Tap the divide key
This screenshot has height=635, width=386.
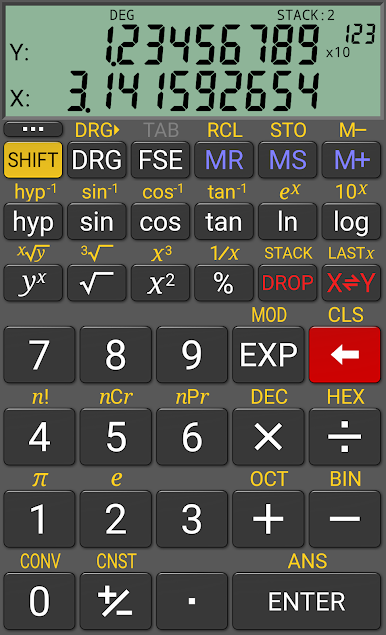[345, 437]
